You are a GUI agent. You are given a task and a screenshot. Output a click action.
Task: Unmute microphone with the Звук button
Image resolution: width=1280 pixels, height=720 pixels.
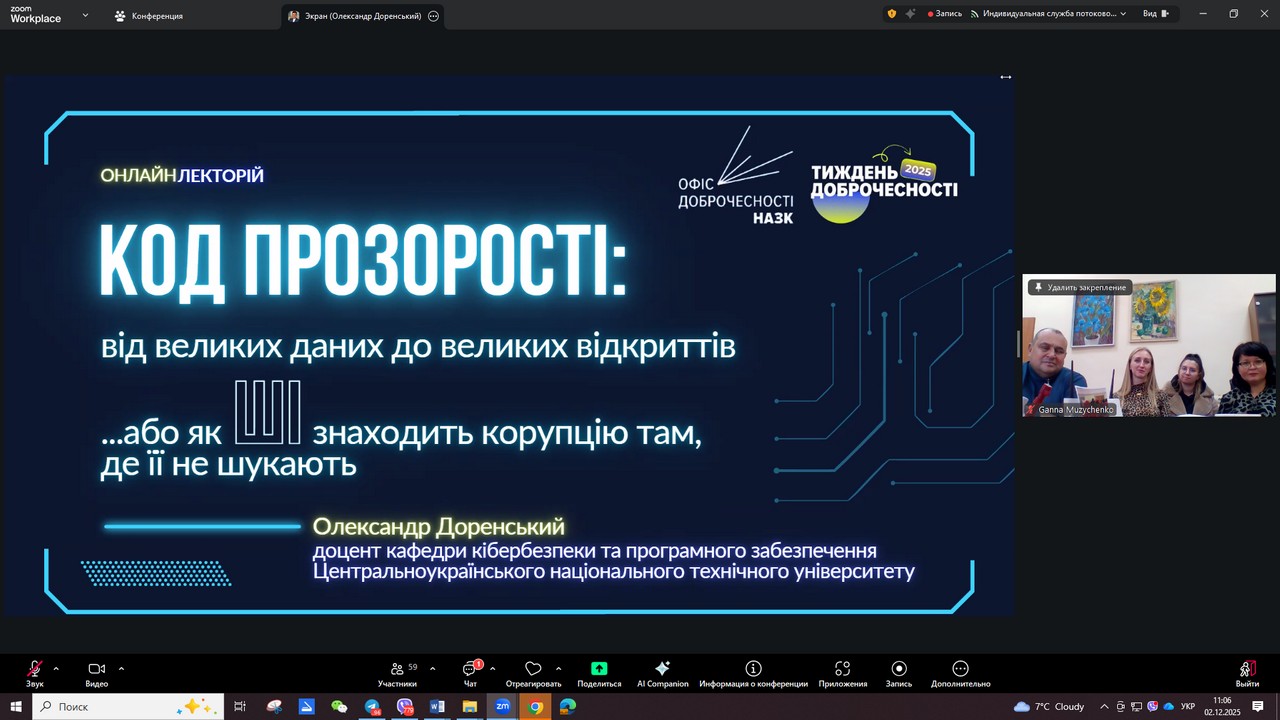click(35, 674)
